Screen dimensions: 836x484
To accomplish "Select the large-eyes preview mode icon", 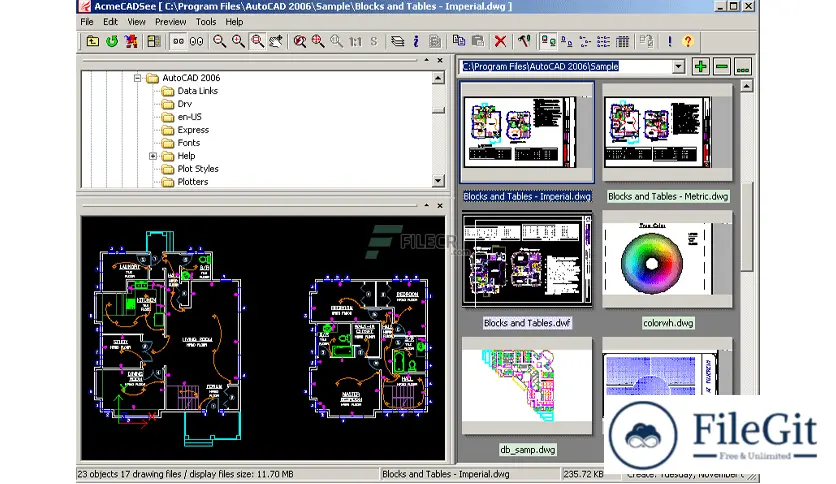I will pyautogui.click(x=196, y=41).
